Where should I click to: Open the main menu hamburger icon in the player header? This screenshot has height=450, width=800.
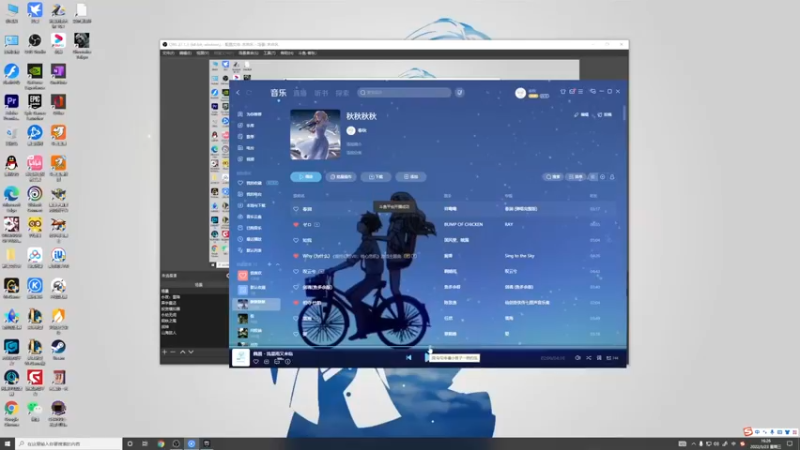581,91
